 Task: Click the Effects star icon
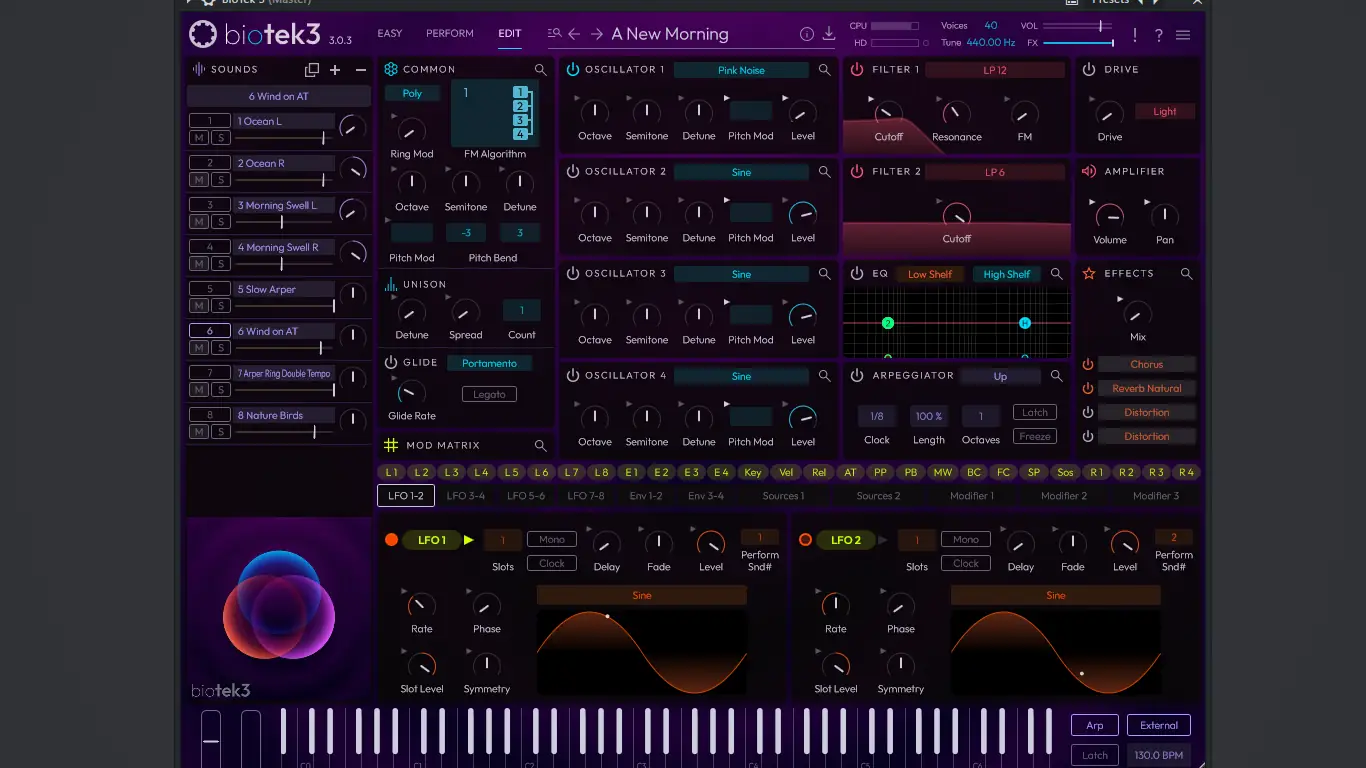(1089, 273)
